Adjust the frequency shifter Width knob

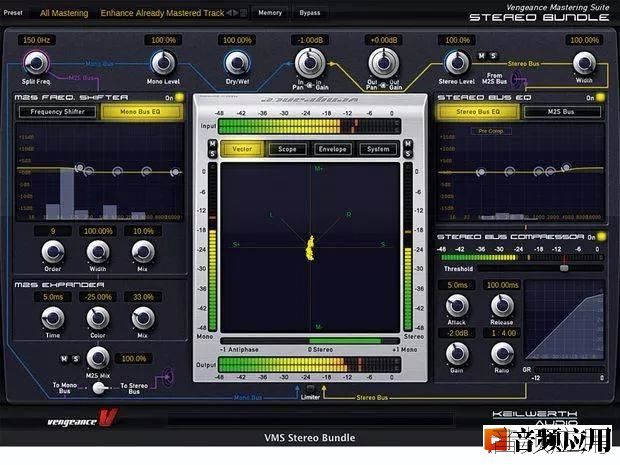(98, 252)
